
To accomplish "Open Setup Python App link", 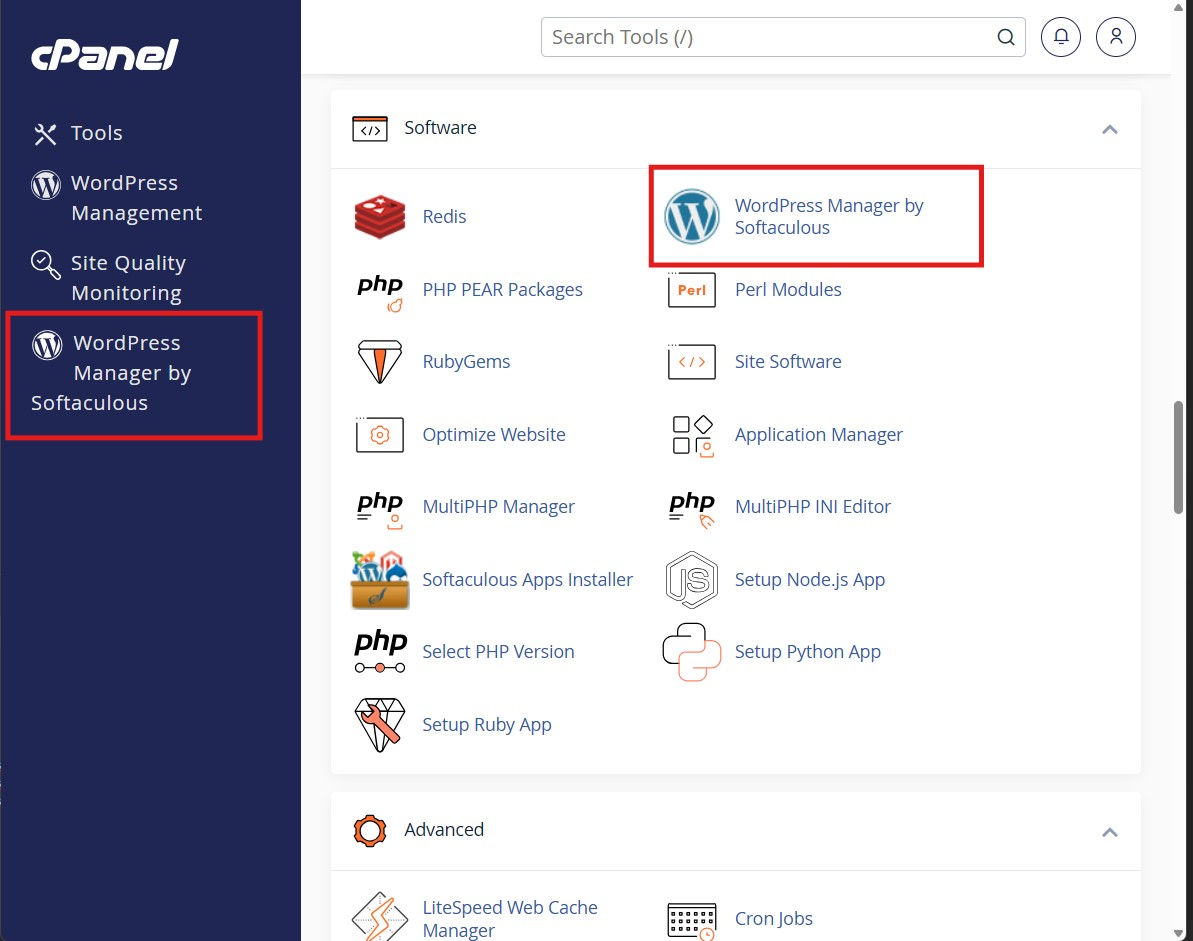I will point(807,652).
